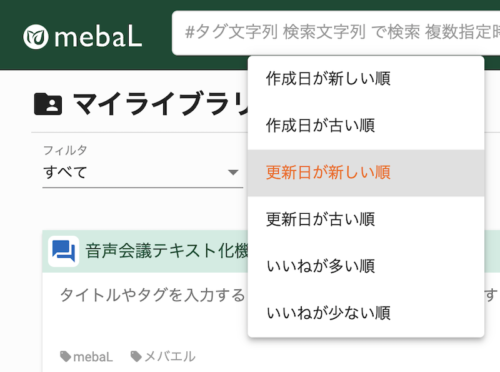Choose いいねが多い順 sort option
The height and width of the screenshot is (372, 500).
tap(366, 266)
